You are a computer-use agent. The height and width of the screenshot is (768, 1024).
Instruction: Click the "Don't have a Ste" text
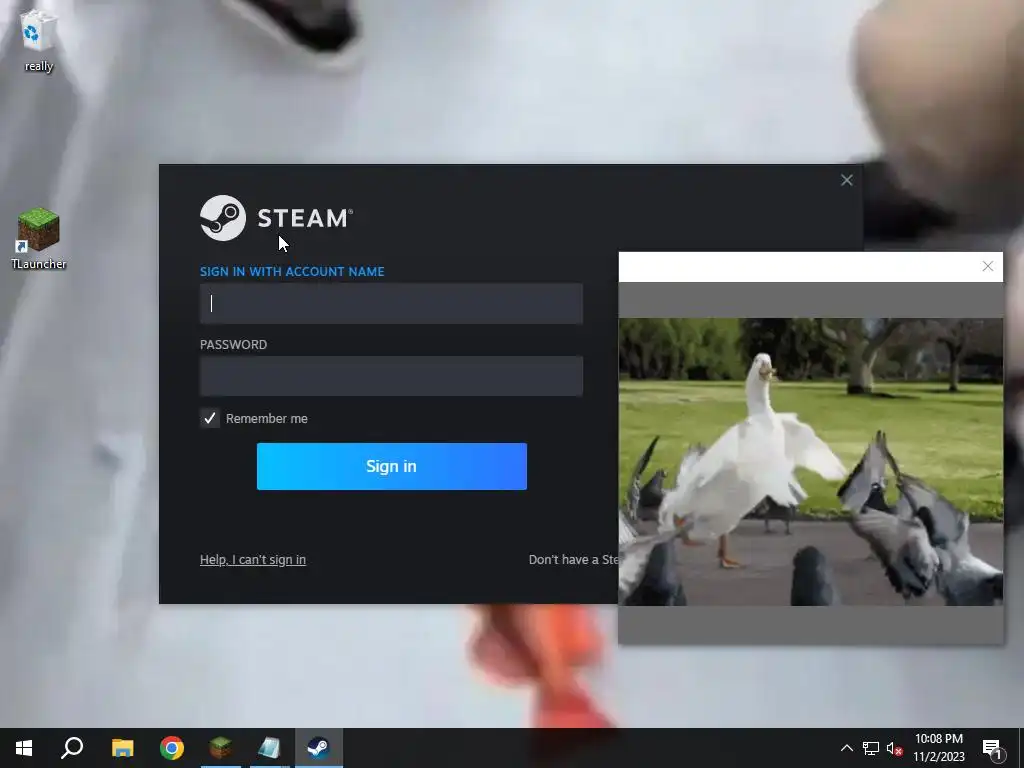point(573,560)
